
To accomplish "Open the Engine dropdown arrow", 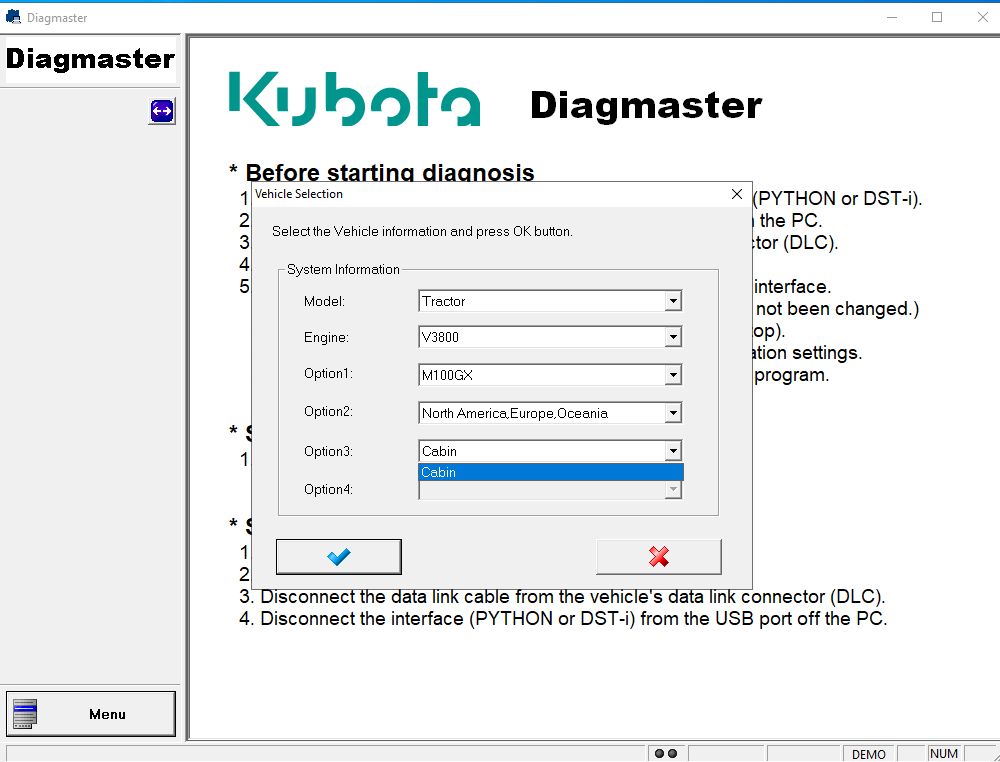I will pyautogui.click(x=673, y=337).
